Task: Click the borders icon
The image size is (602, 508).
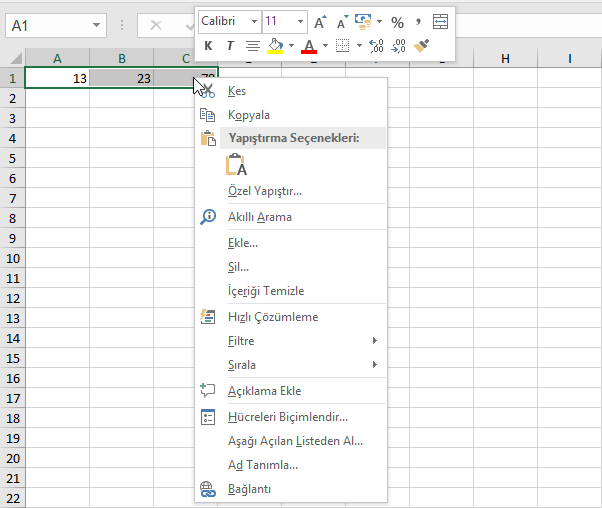Action: (x=342, y=46)
